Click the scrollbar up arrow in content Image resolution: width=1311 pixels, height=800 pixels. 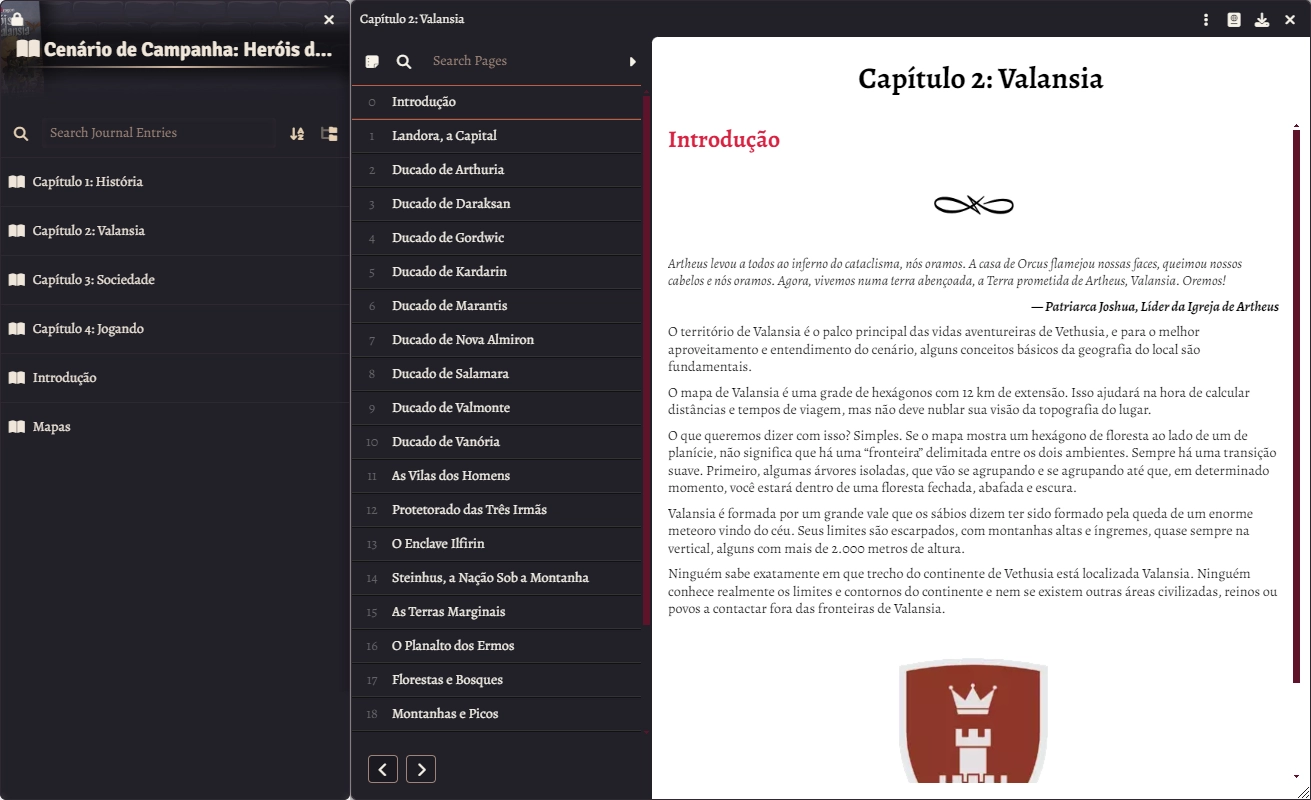point(1297,125)
